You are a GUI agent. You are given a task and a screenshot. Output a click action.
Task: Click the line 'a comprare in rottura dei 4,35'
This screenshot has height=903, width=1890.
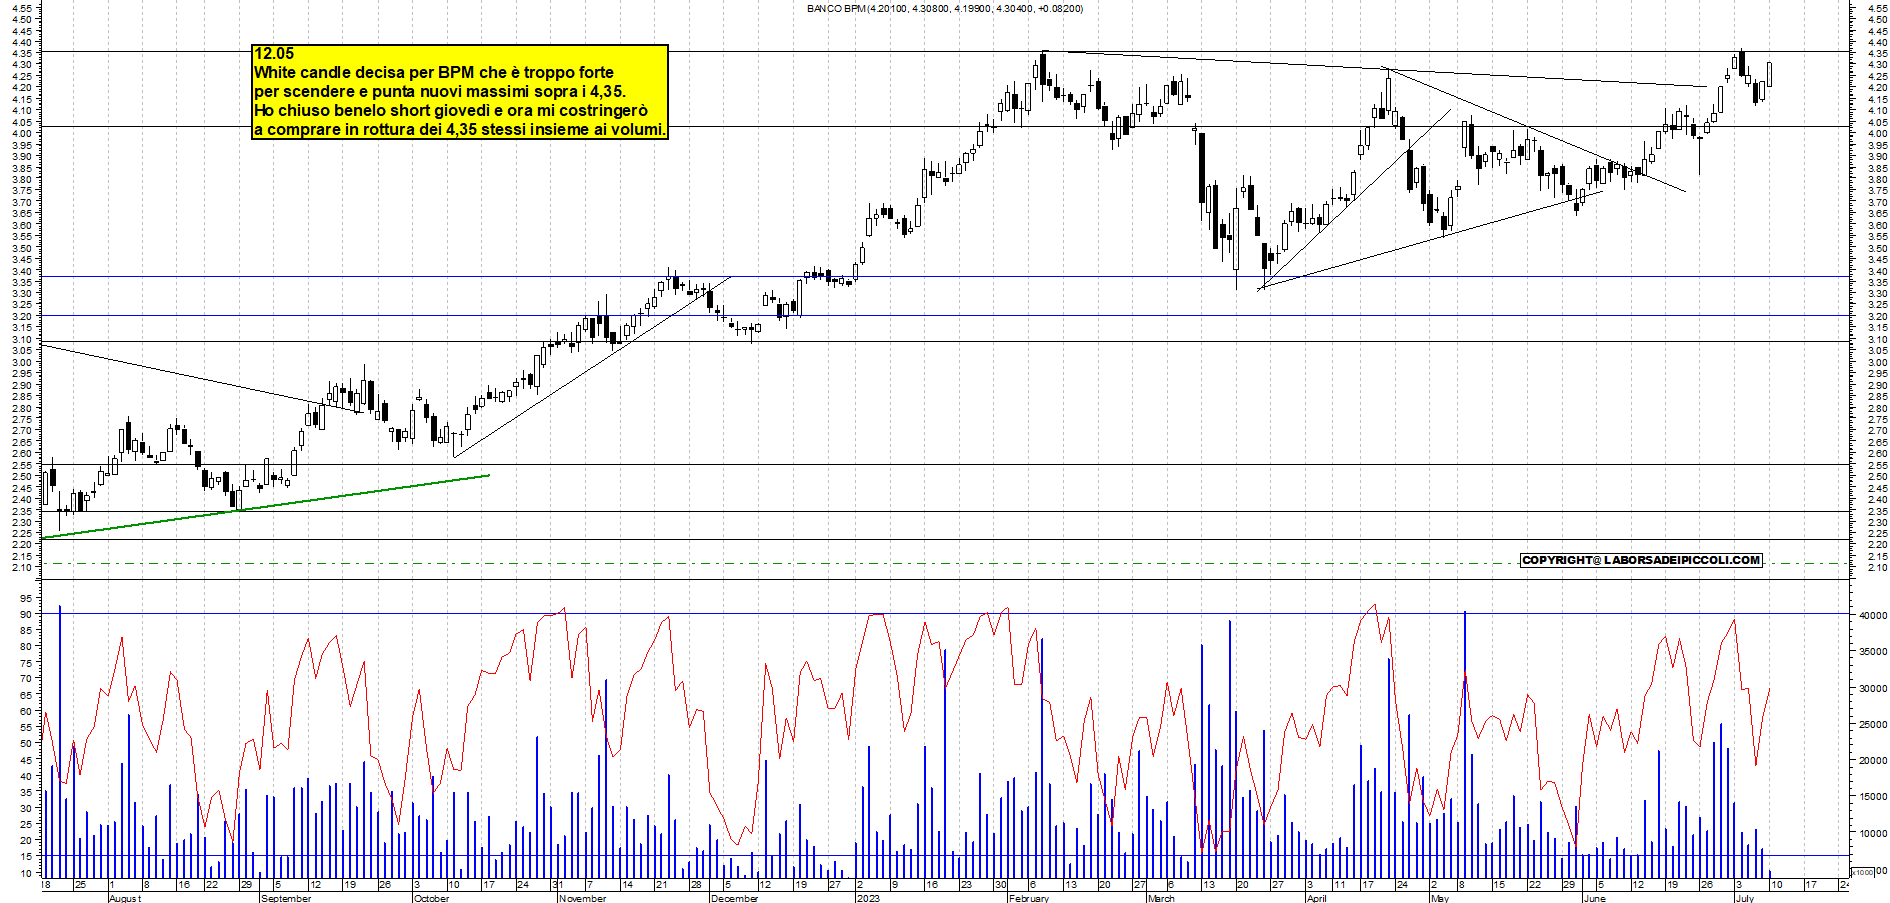point(460,130)
